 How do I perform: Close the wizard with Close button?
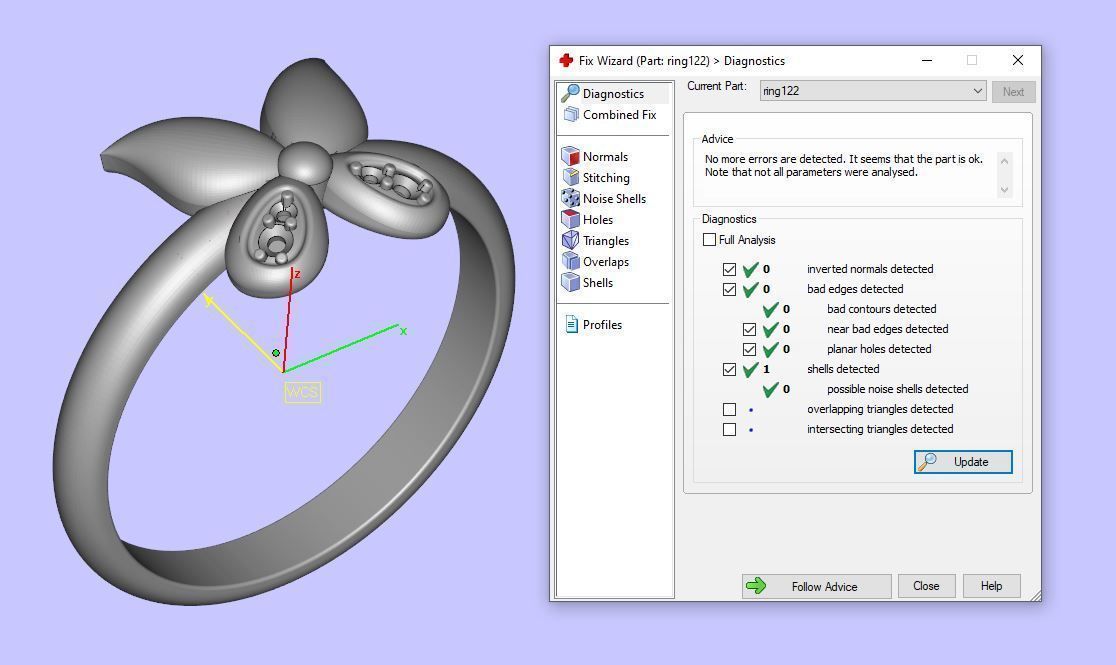pyautogui.click(x=926, y=586)
